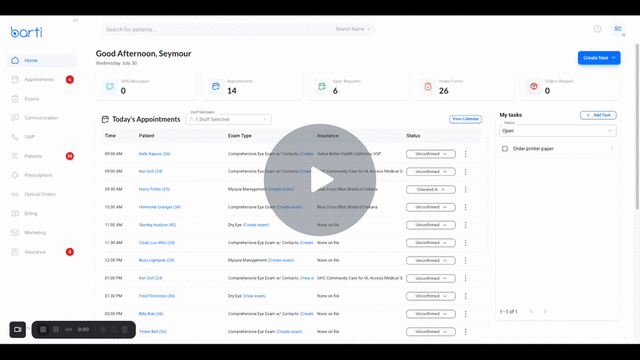Change Kelly Kapoor's Unconfirmed status dropdown
Viewport: 640px width, 360px height.
coord(431,154)
